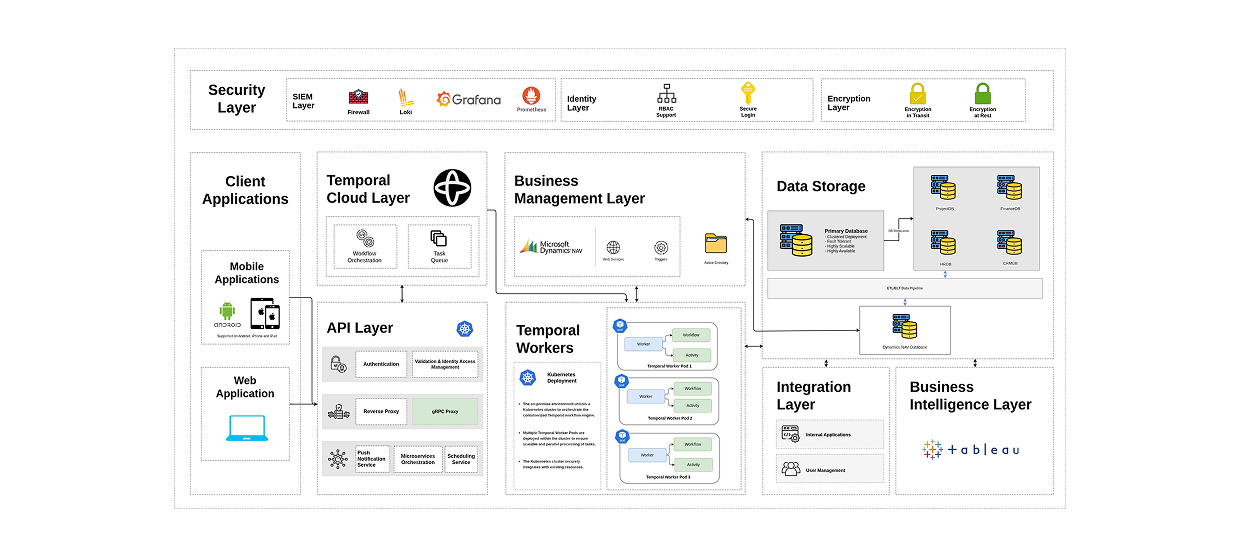
Task: Click the "Primary Database" description text
Action: 846,240
